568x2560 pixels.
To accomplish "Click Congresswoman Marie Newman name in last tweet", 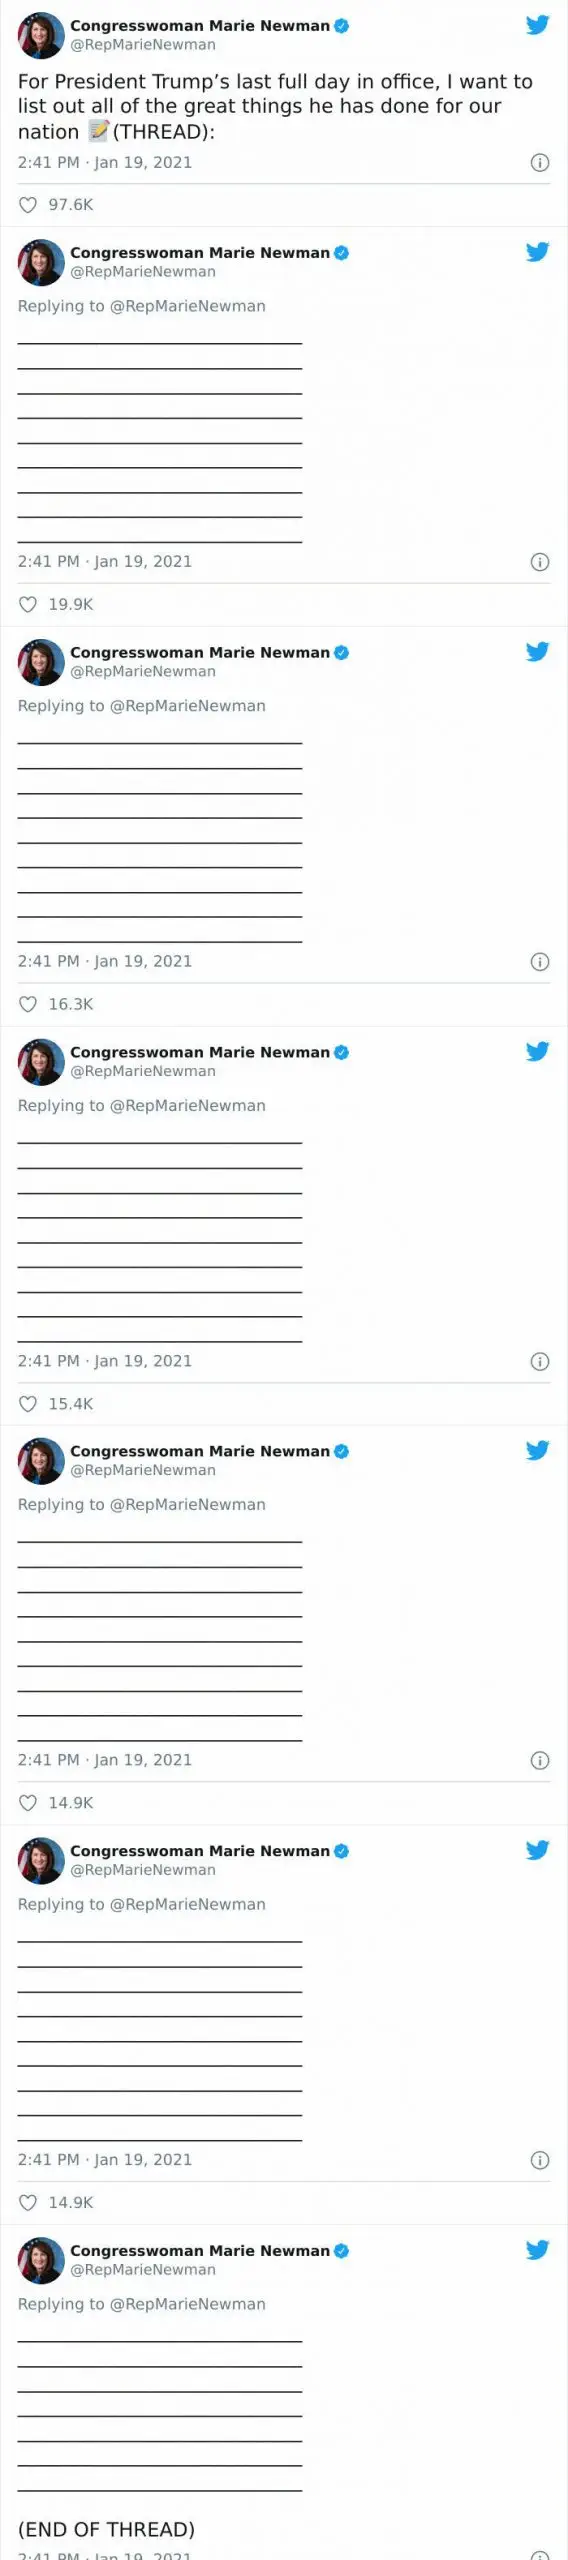I will pos(200,2251).
